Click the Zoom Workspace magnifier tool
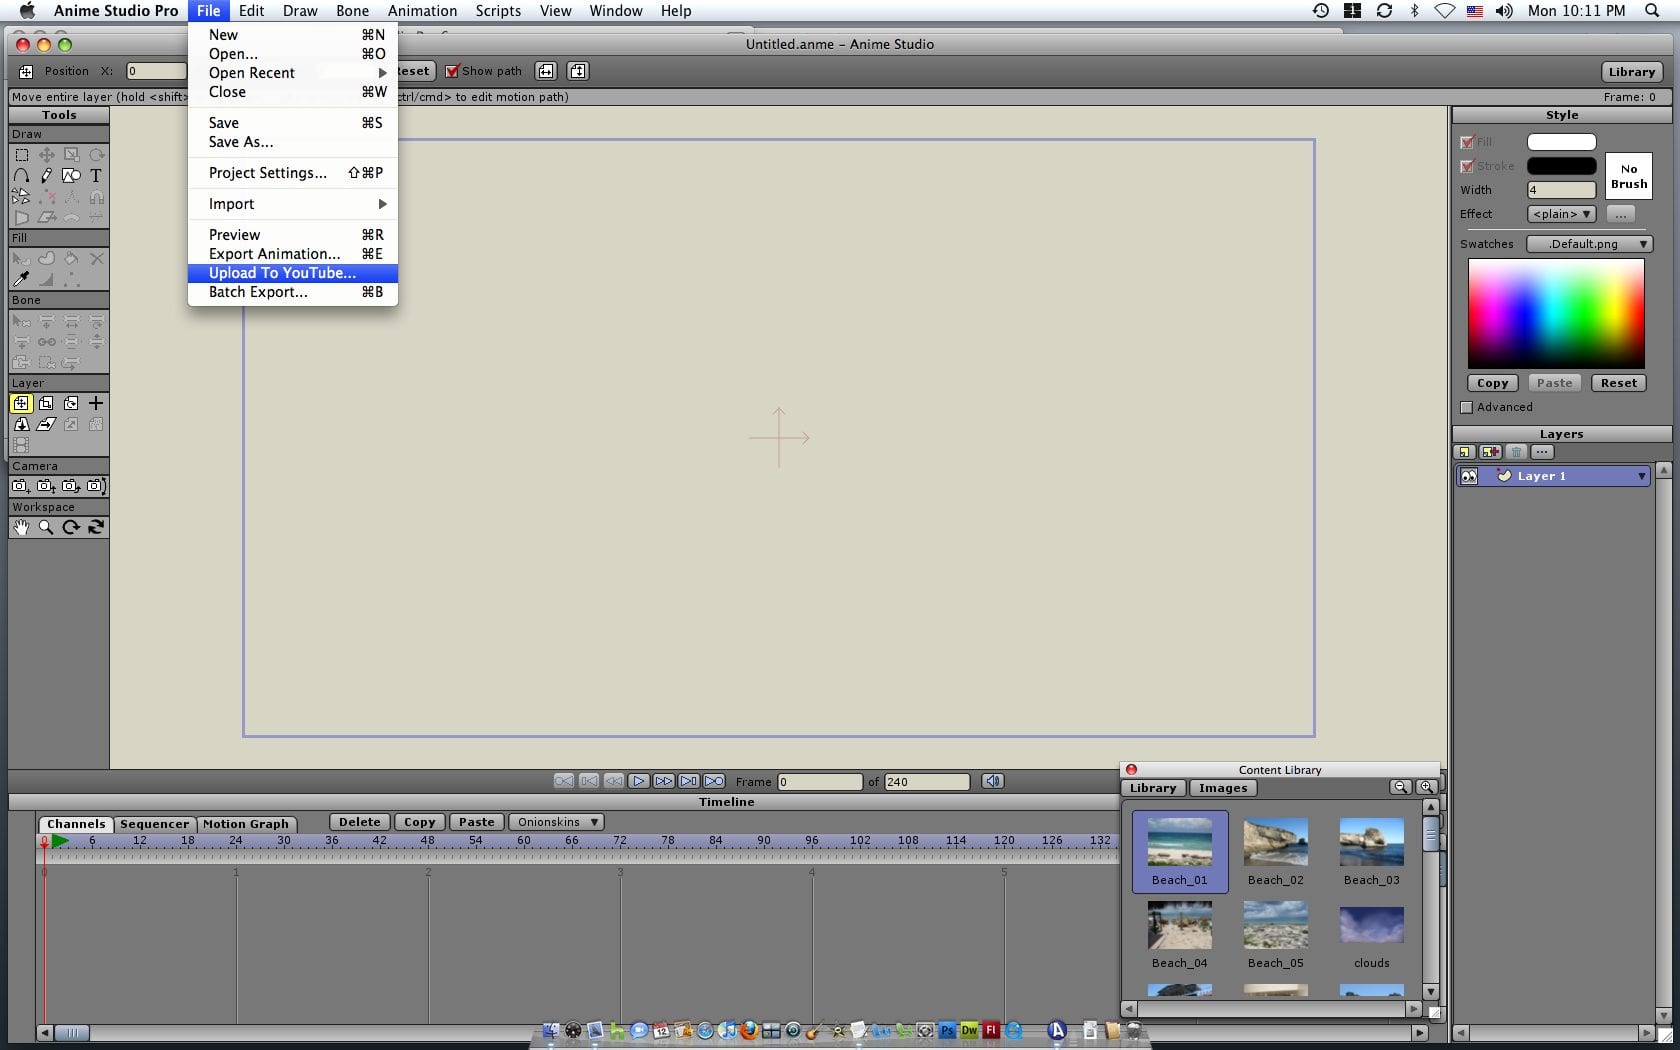This screenshot has width=1680, height=1050. (46, 527)
